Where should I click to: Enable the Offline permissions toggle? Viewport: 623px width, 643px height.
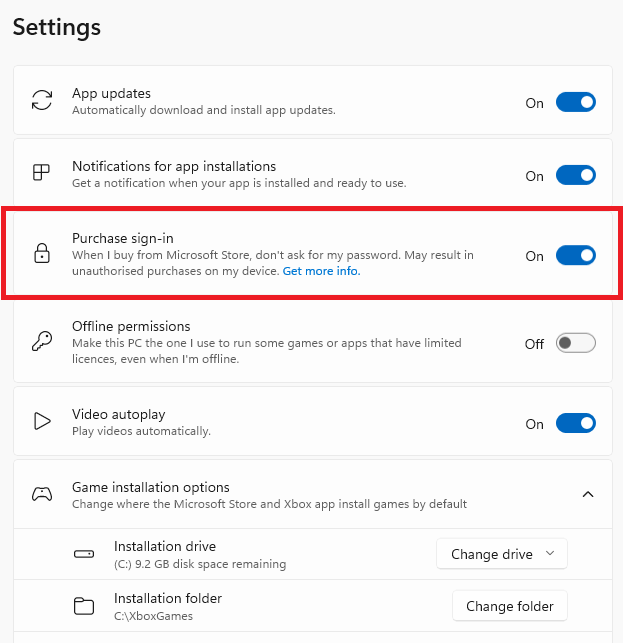click(575, 343)
